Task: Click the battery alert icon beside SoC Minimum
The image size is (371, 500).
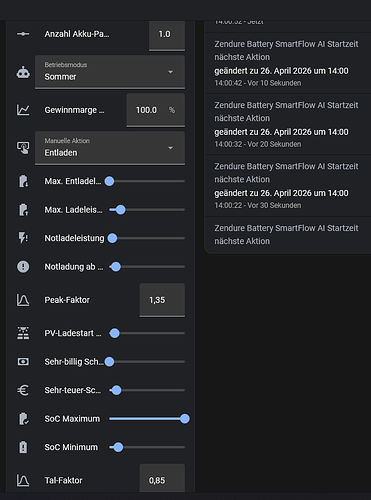Action: coord(23,447)
